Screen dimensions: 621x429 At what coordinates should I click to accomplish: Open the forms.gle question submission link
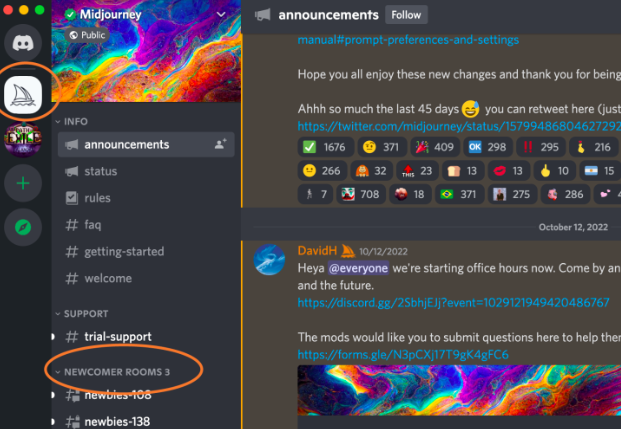pyautogui.click(x=403, y=355)
